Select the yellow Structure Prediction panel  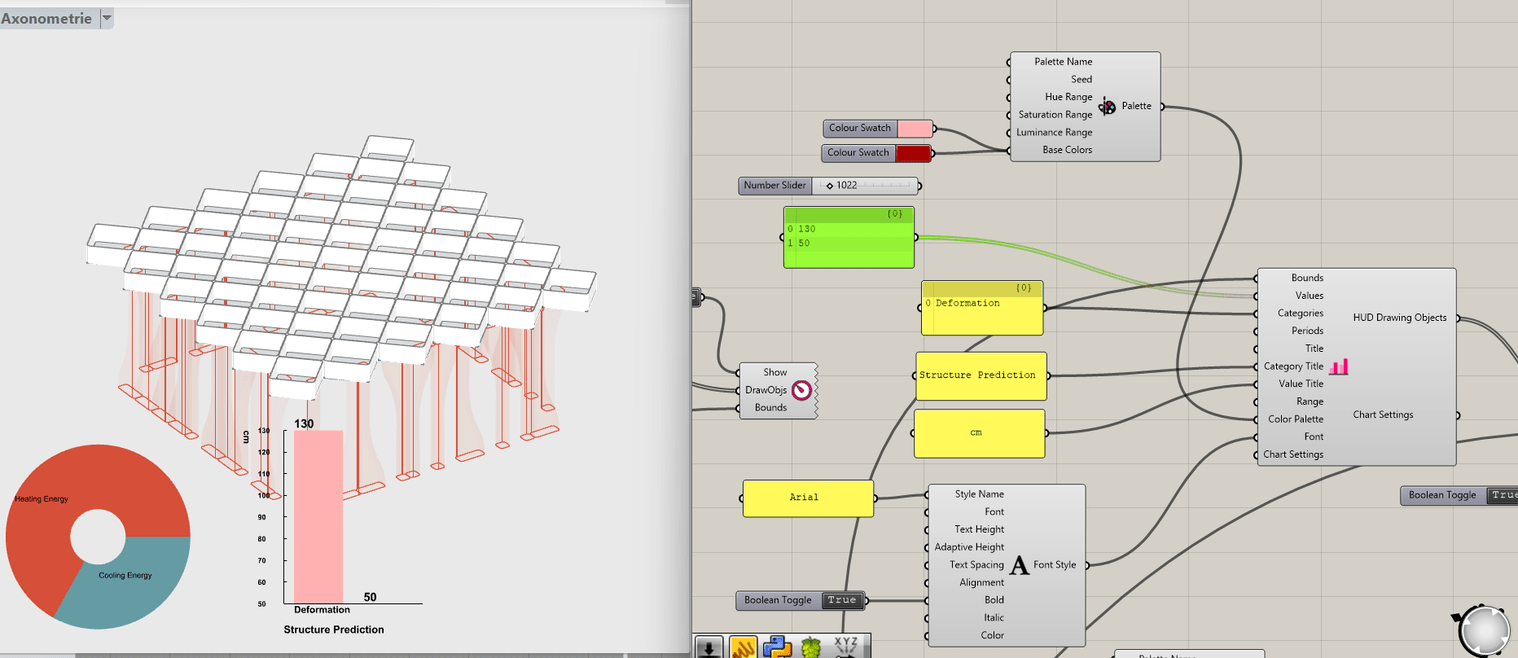(981, 375)
